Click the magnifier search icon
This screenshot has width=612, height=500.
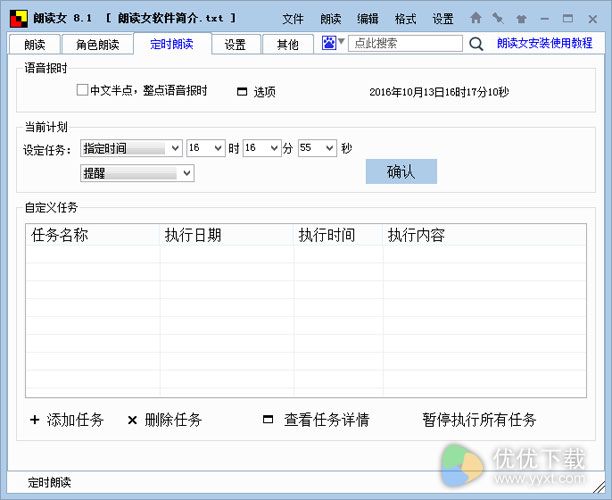point(476,44)
